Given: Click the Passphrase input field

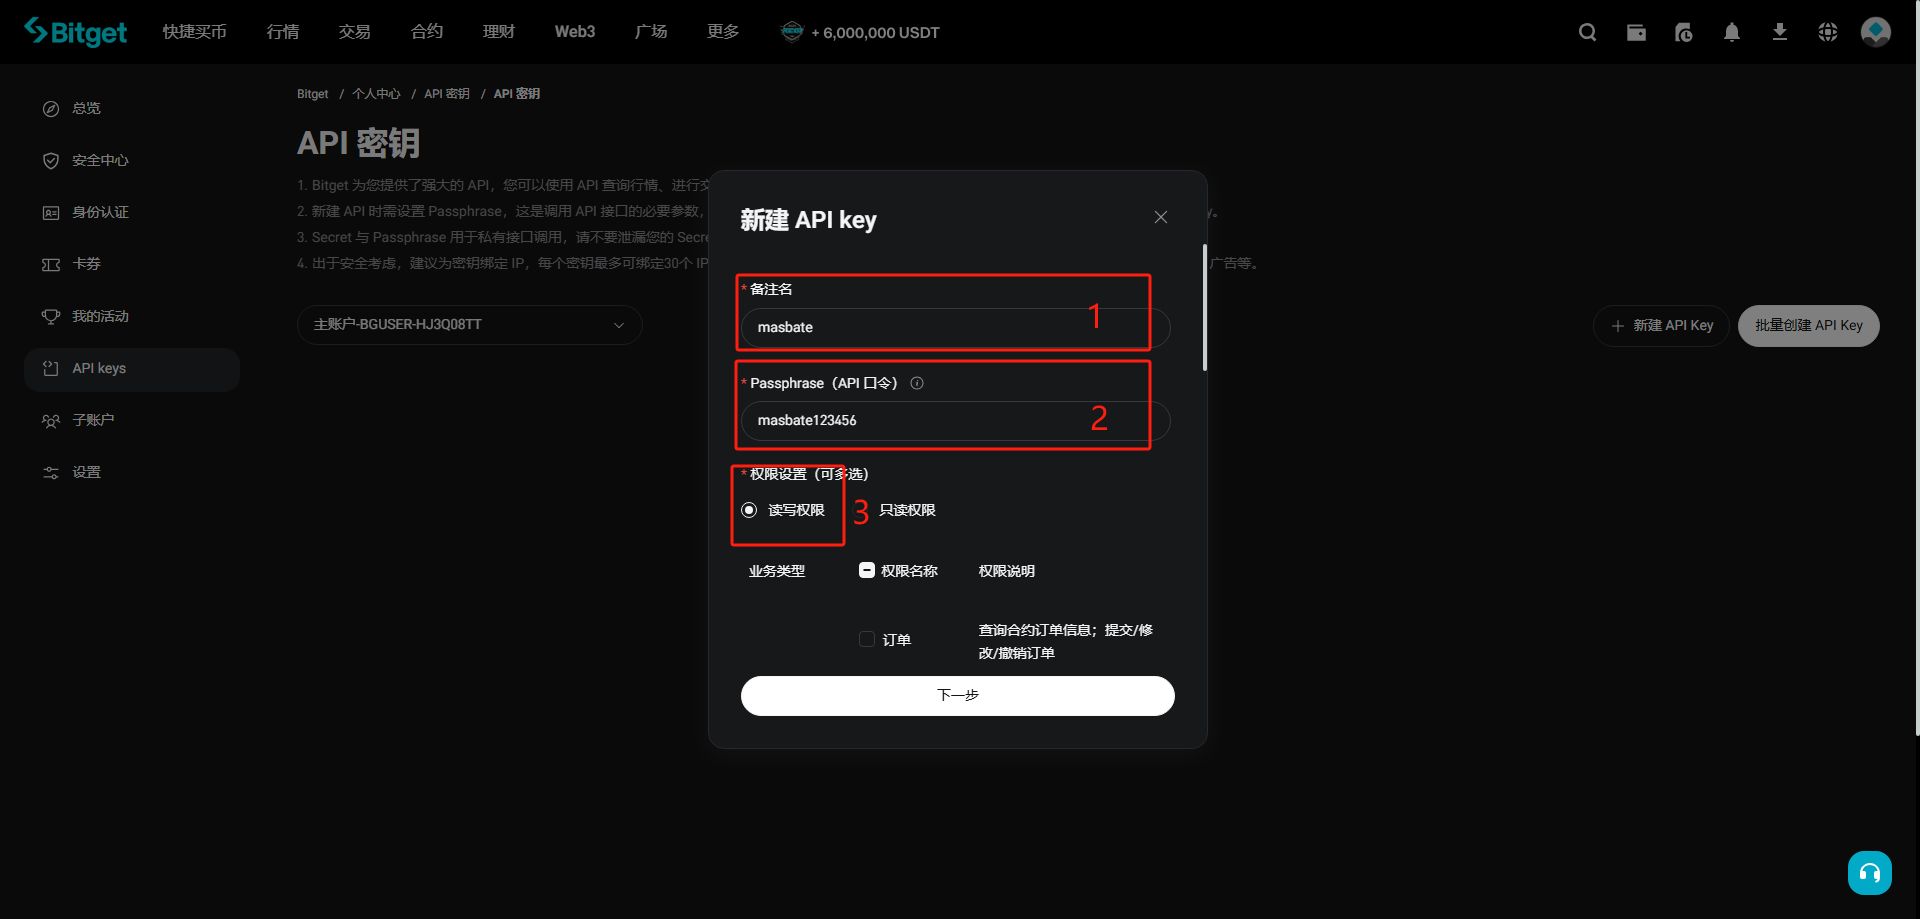Looking at the screenshot, I should point(956,421).
